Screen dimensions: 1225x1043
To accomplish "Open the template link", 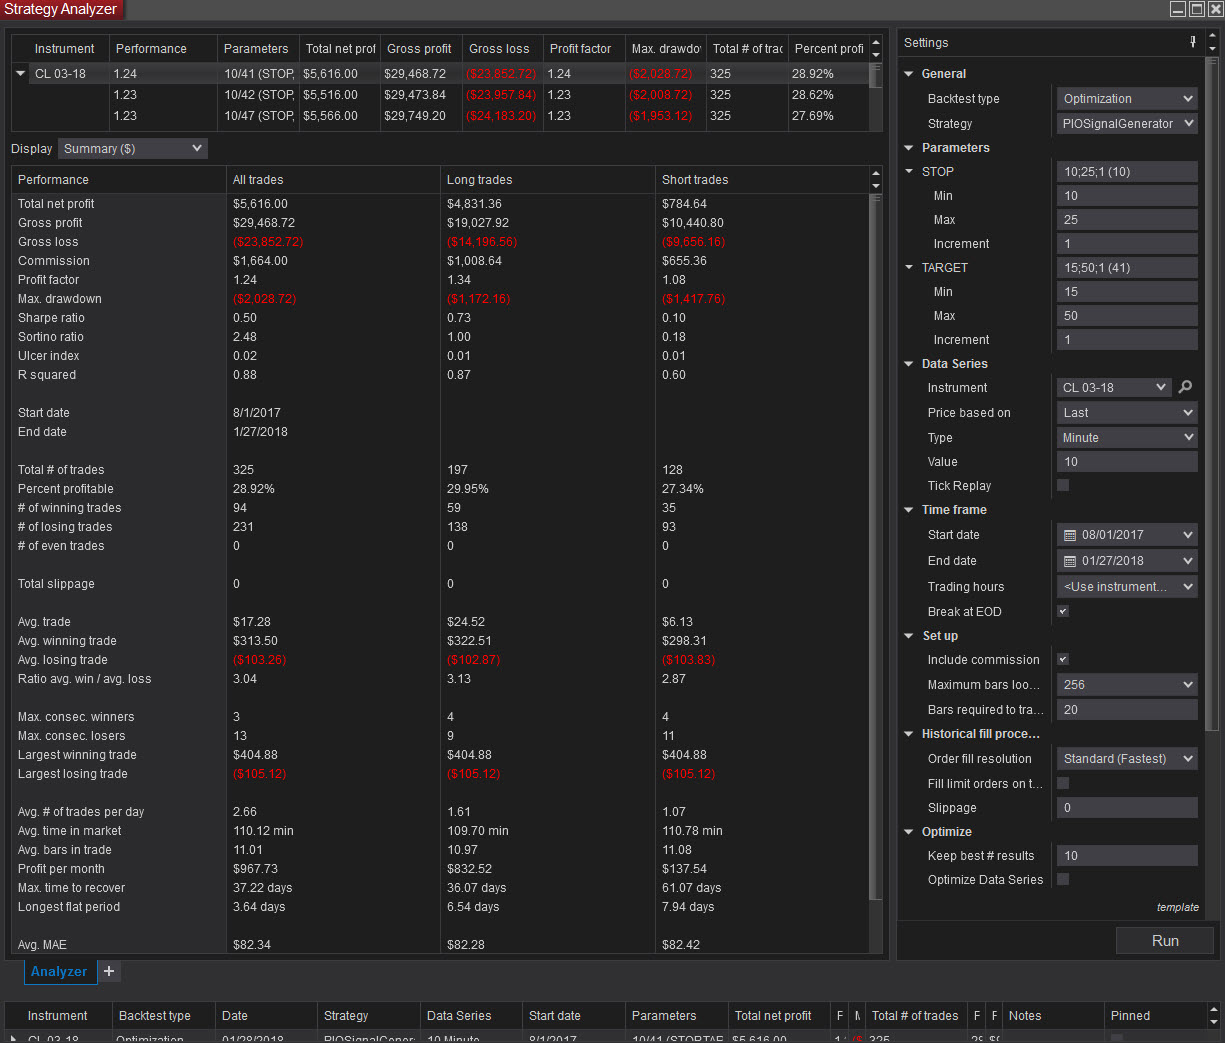I will pyautogui.click(x=1177, y=907).
